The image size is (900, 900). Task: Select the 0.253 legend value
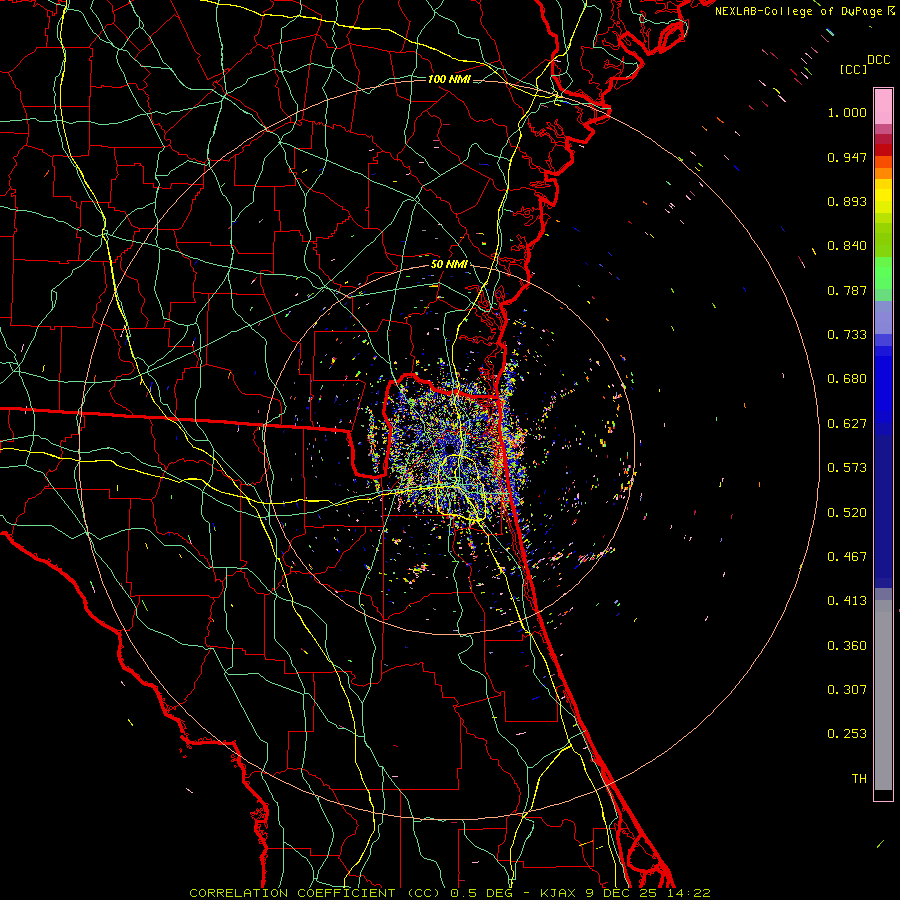click(x=847, y=734)
